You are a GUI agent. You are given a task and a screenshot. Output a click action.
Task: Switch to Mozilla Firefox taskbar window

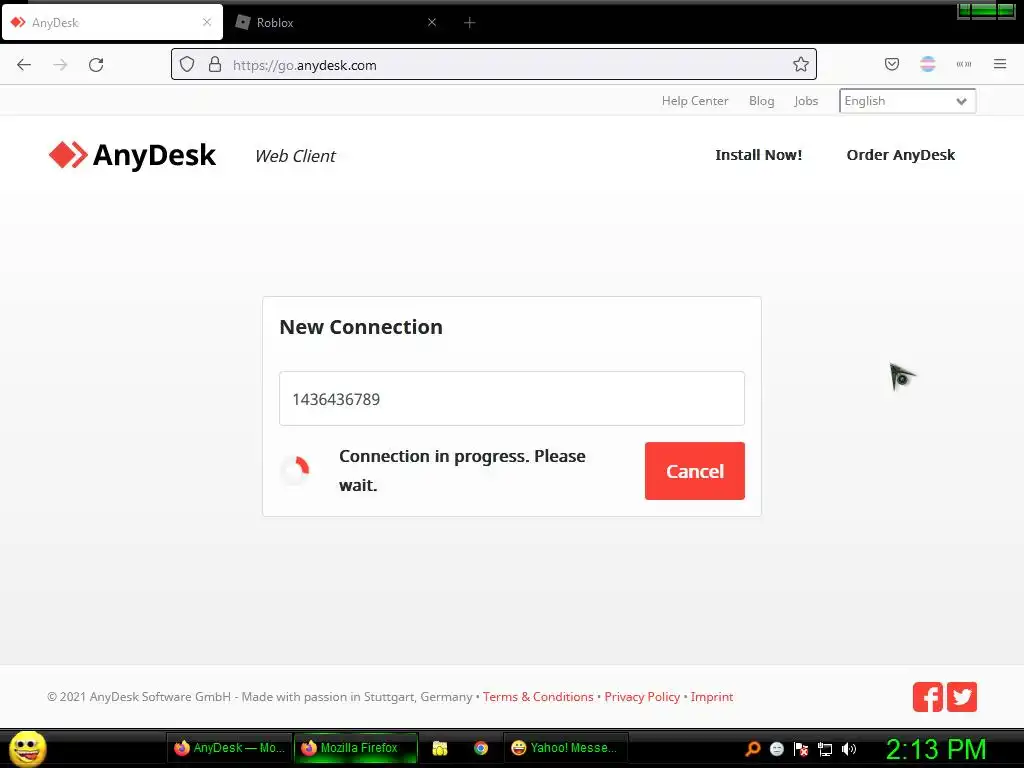pyautogui.click(x=356, y=748)
